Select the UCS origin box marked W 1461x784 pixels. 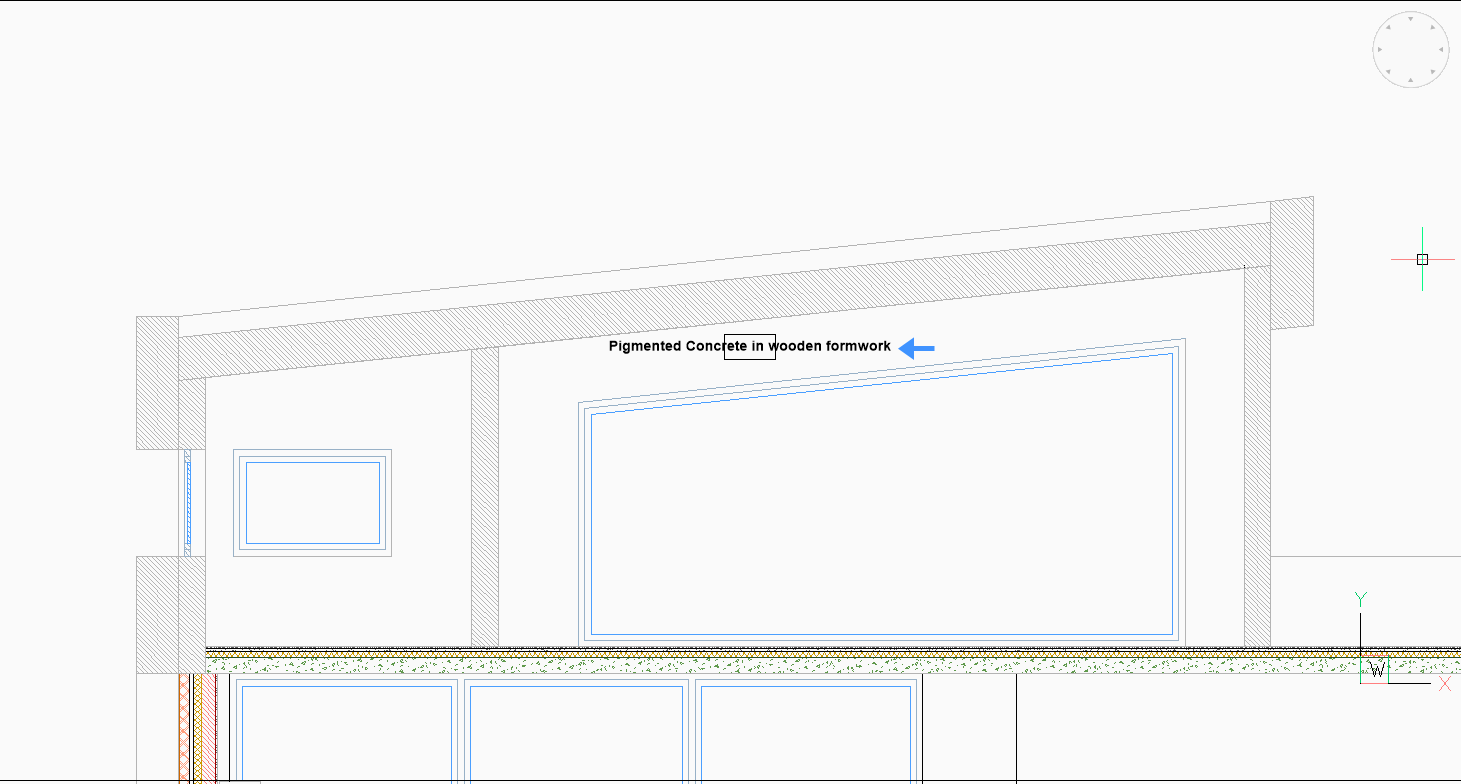pyautogui.click(x=1376, y=670)
